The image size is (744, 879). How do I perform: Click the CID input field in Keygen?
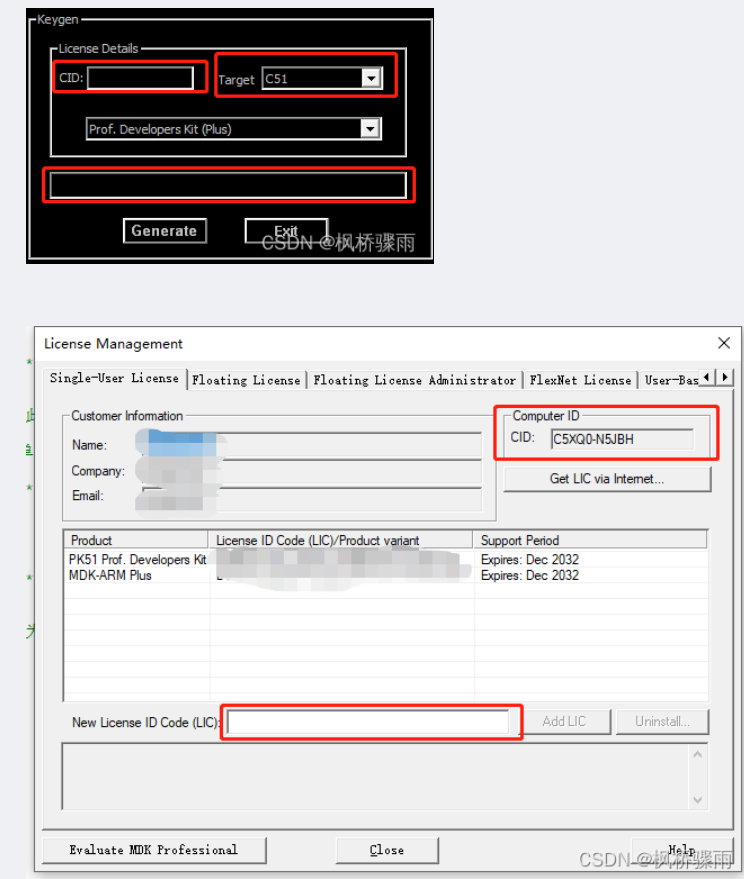click(x=140, y=77)
